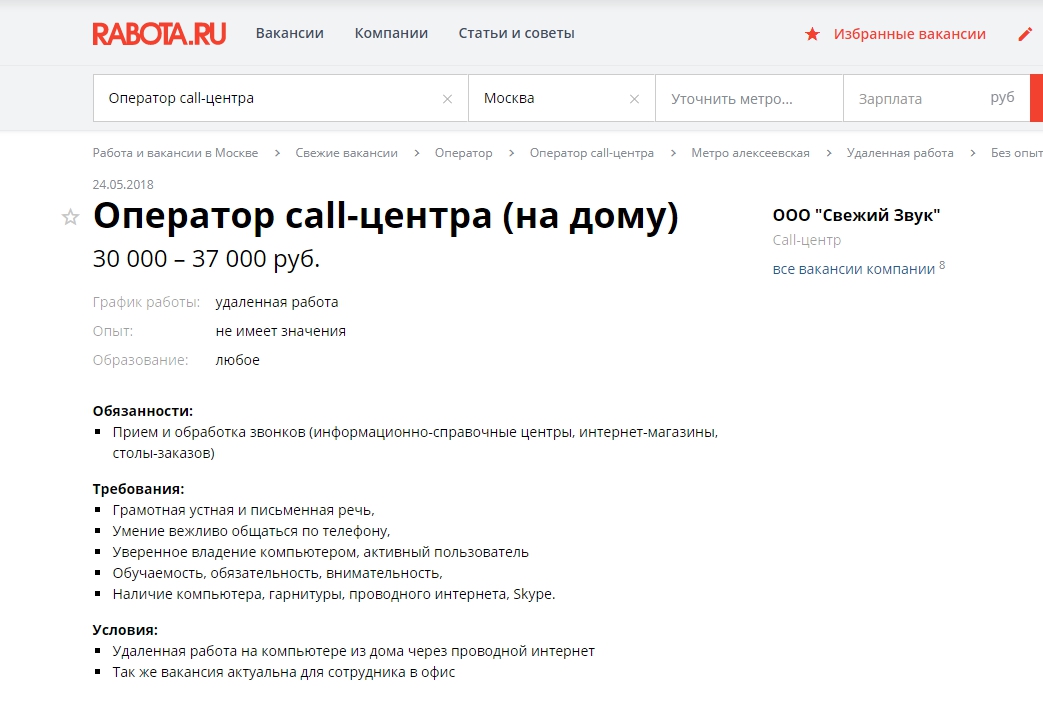1043x709 pixels.
Task: Click the pencil edit icon top right
Action: click(1023, 33)
